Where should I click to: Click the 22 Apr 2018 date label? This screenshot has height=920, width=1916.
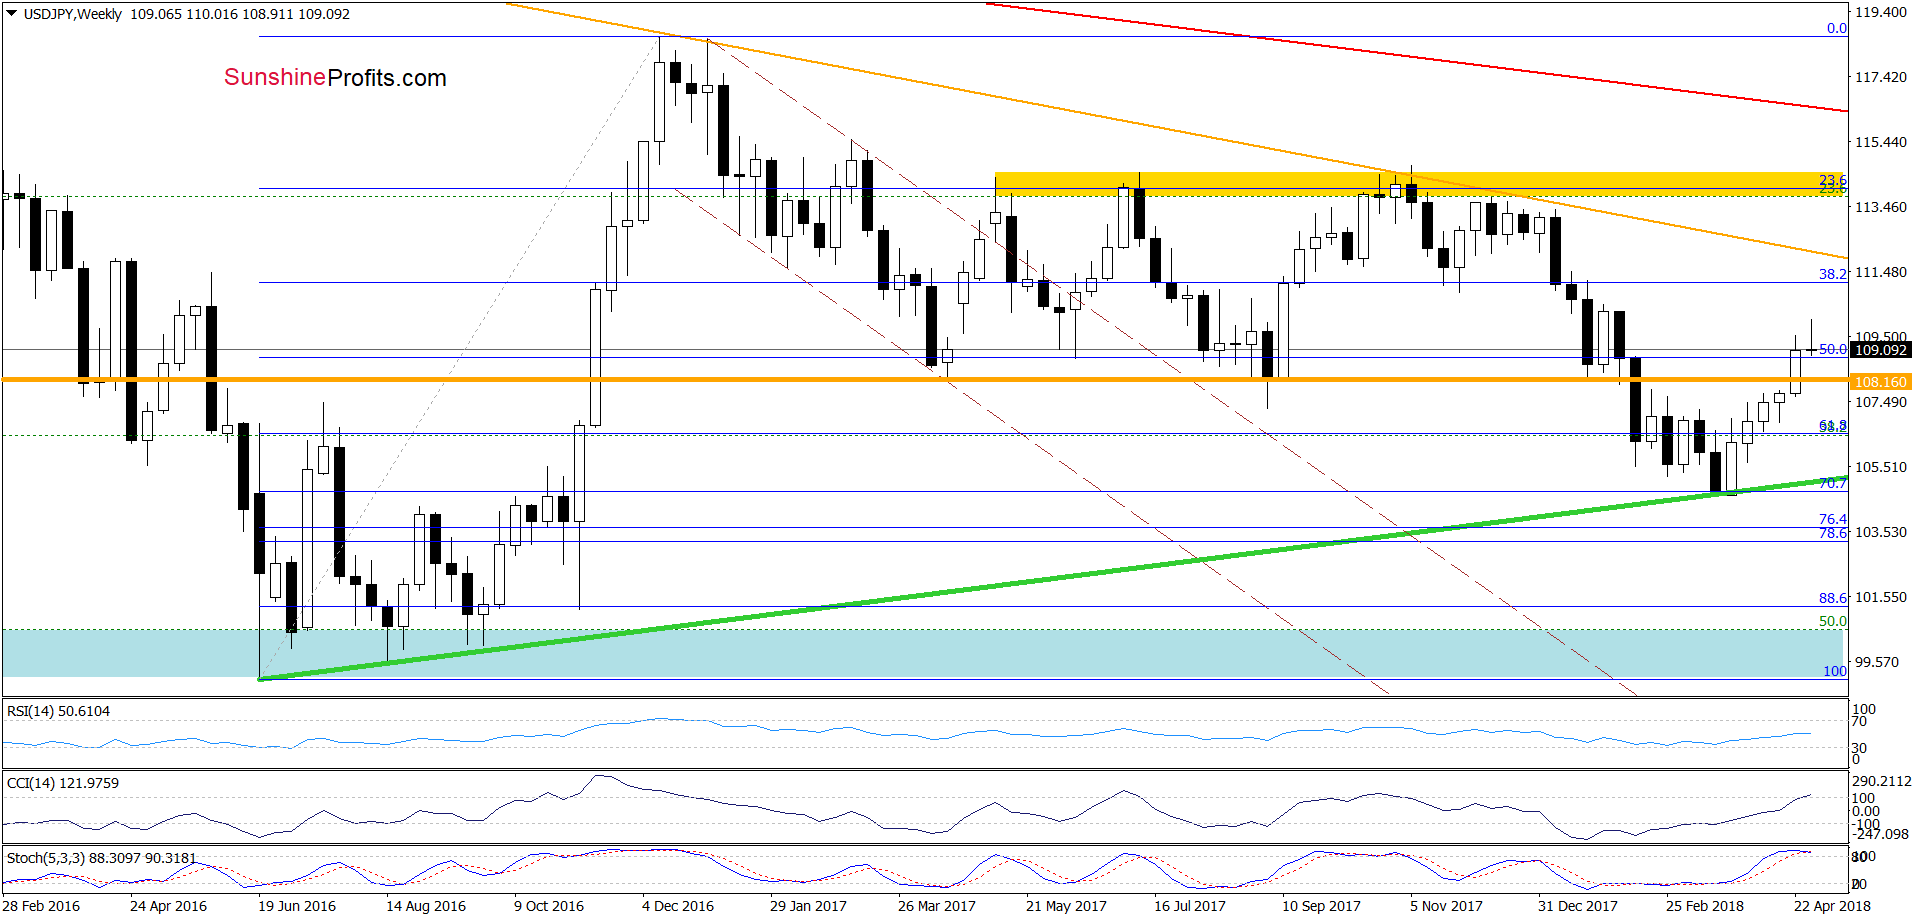(1832, 906)
